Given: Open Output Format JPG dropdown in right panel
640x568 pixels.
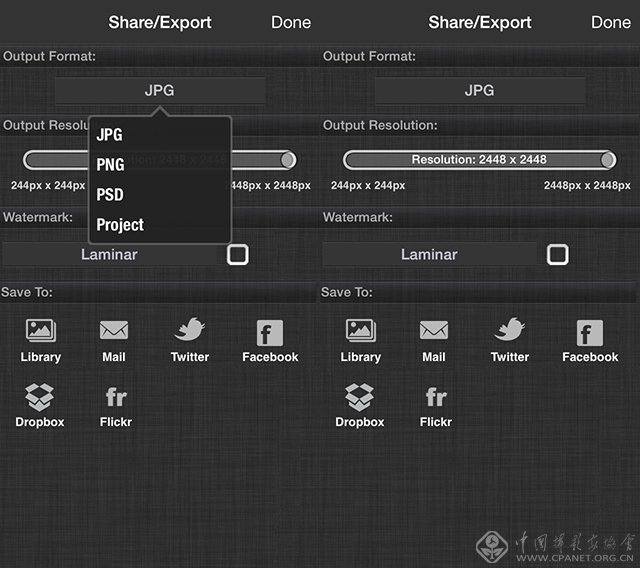Looking at the screenshot, I should point(480,90).
